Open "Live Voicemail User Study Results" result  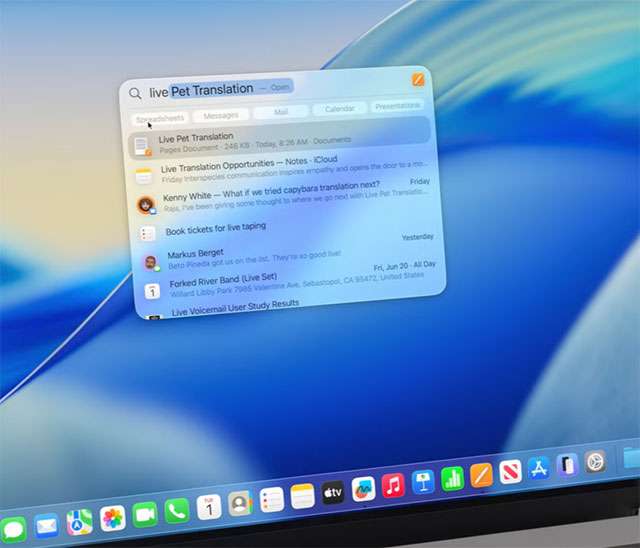coord(236,307)
